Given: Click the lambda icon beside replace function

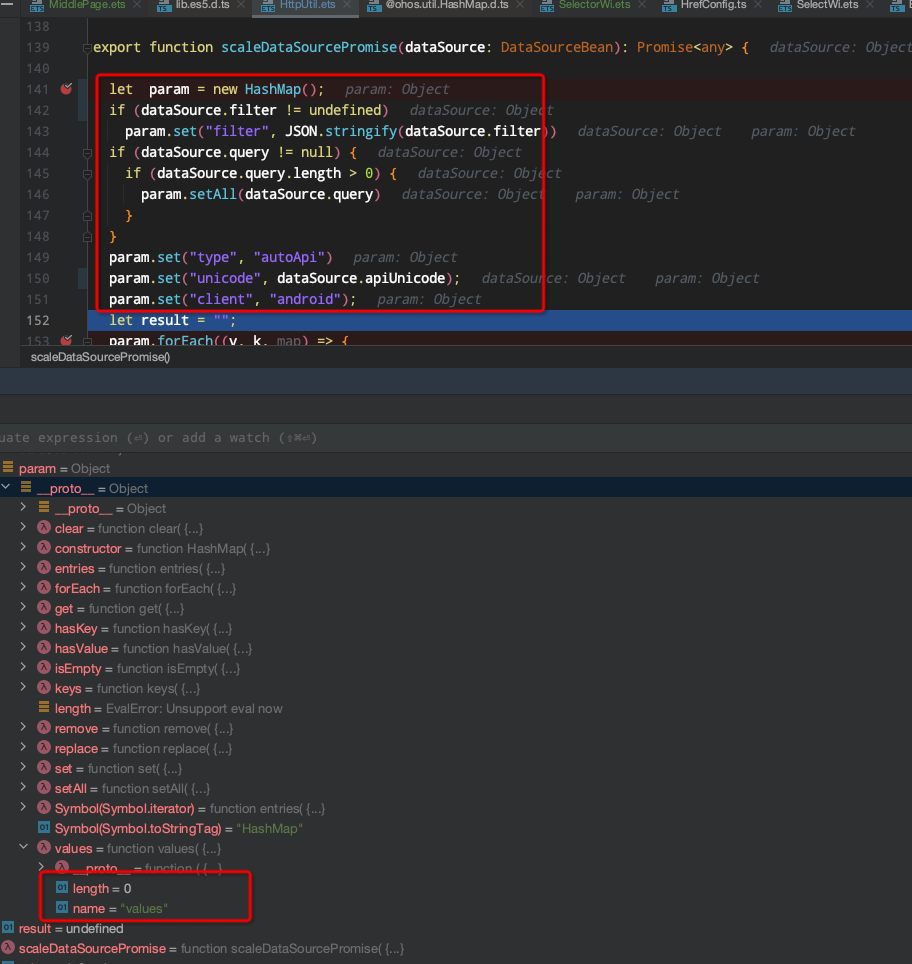Looking at the screenshot, I should point(44,747).
